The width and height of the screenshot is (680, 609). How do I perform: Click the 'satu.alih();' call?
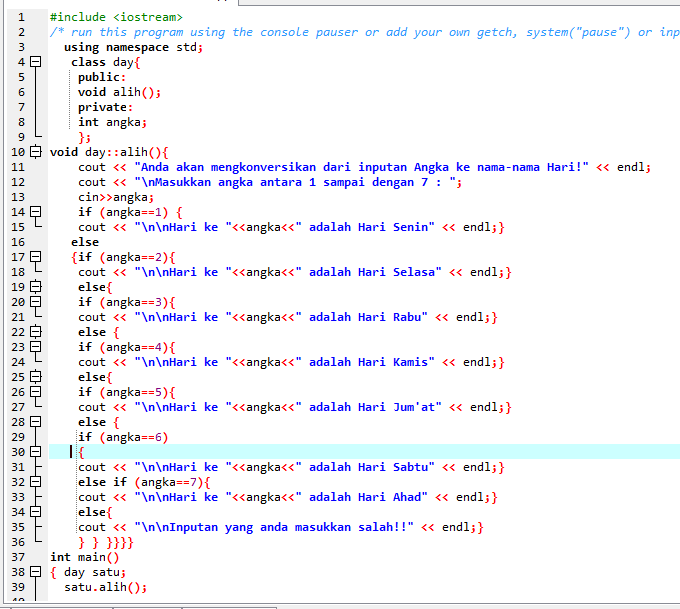(105, 587)
